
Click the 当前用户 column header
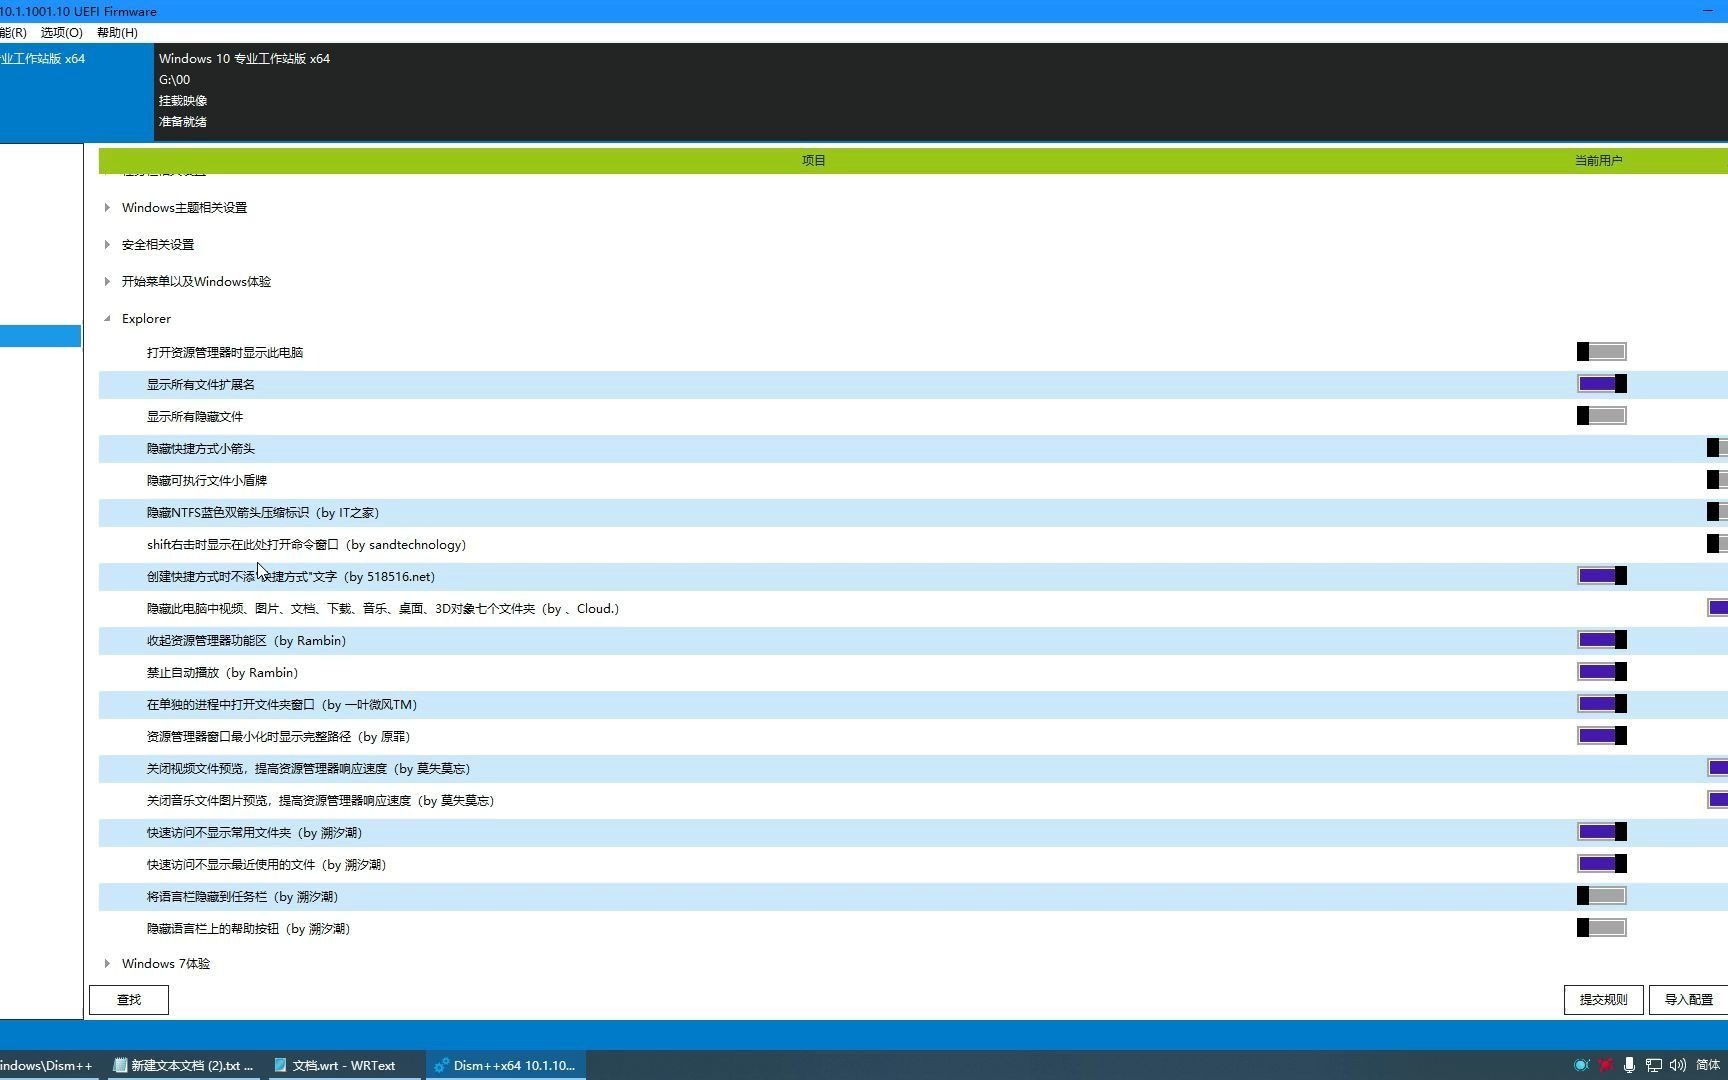[1598, 160]
